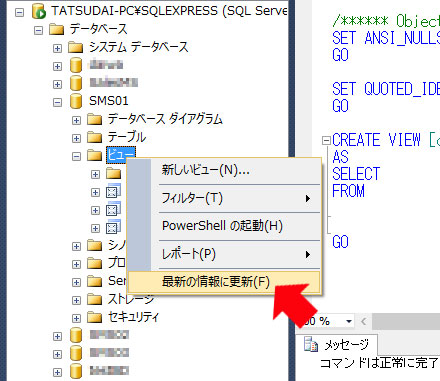This screenshot has width=440, height=381.
Task: Select the SMS01 database label
Action: click(x=108, y=101)
